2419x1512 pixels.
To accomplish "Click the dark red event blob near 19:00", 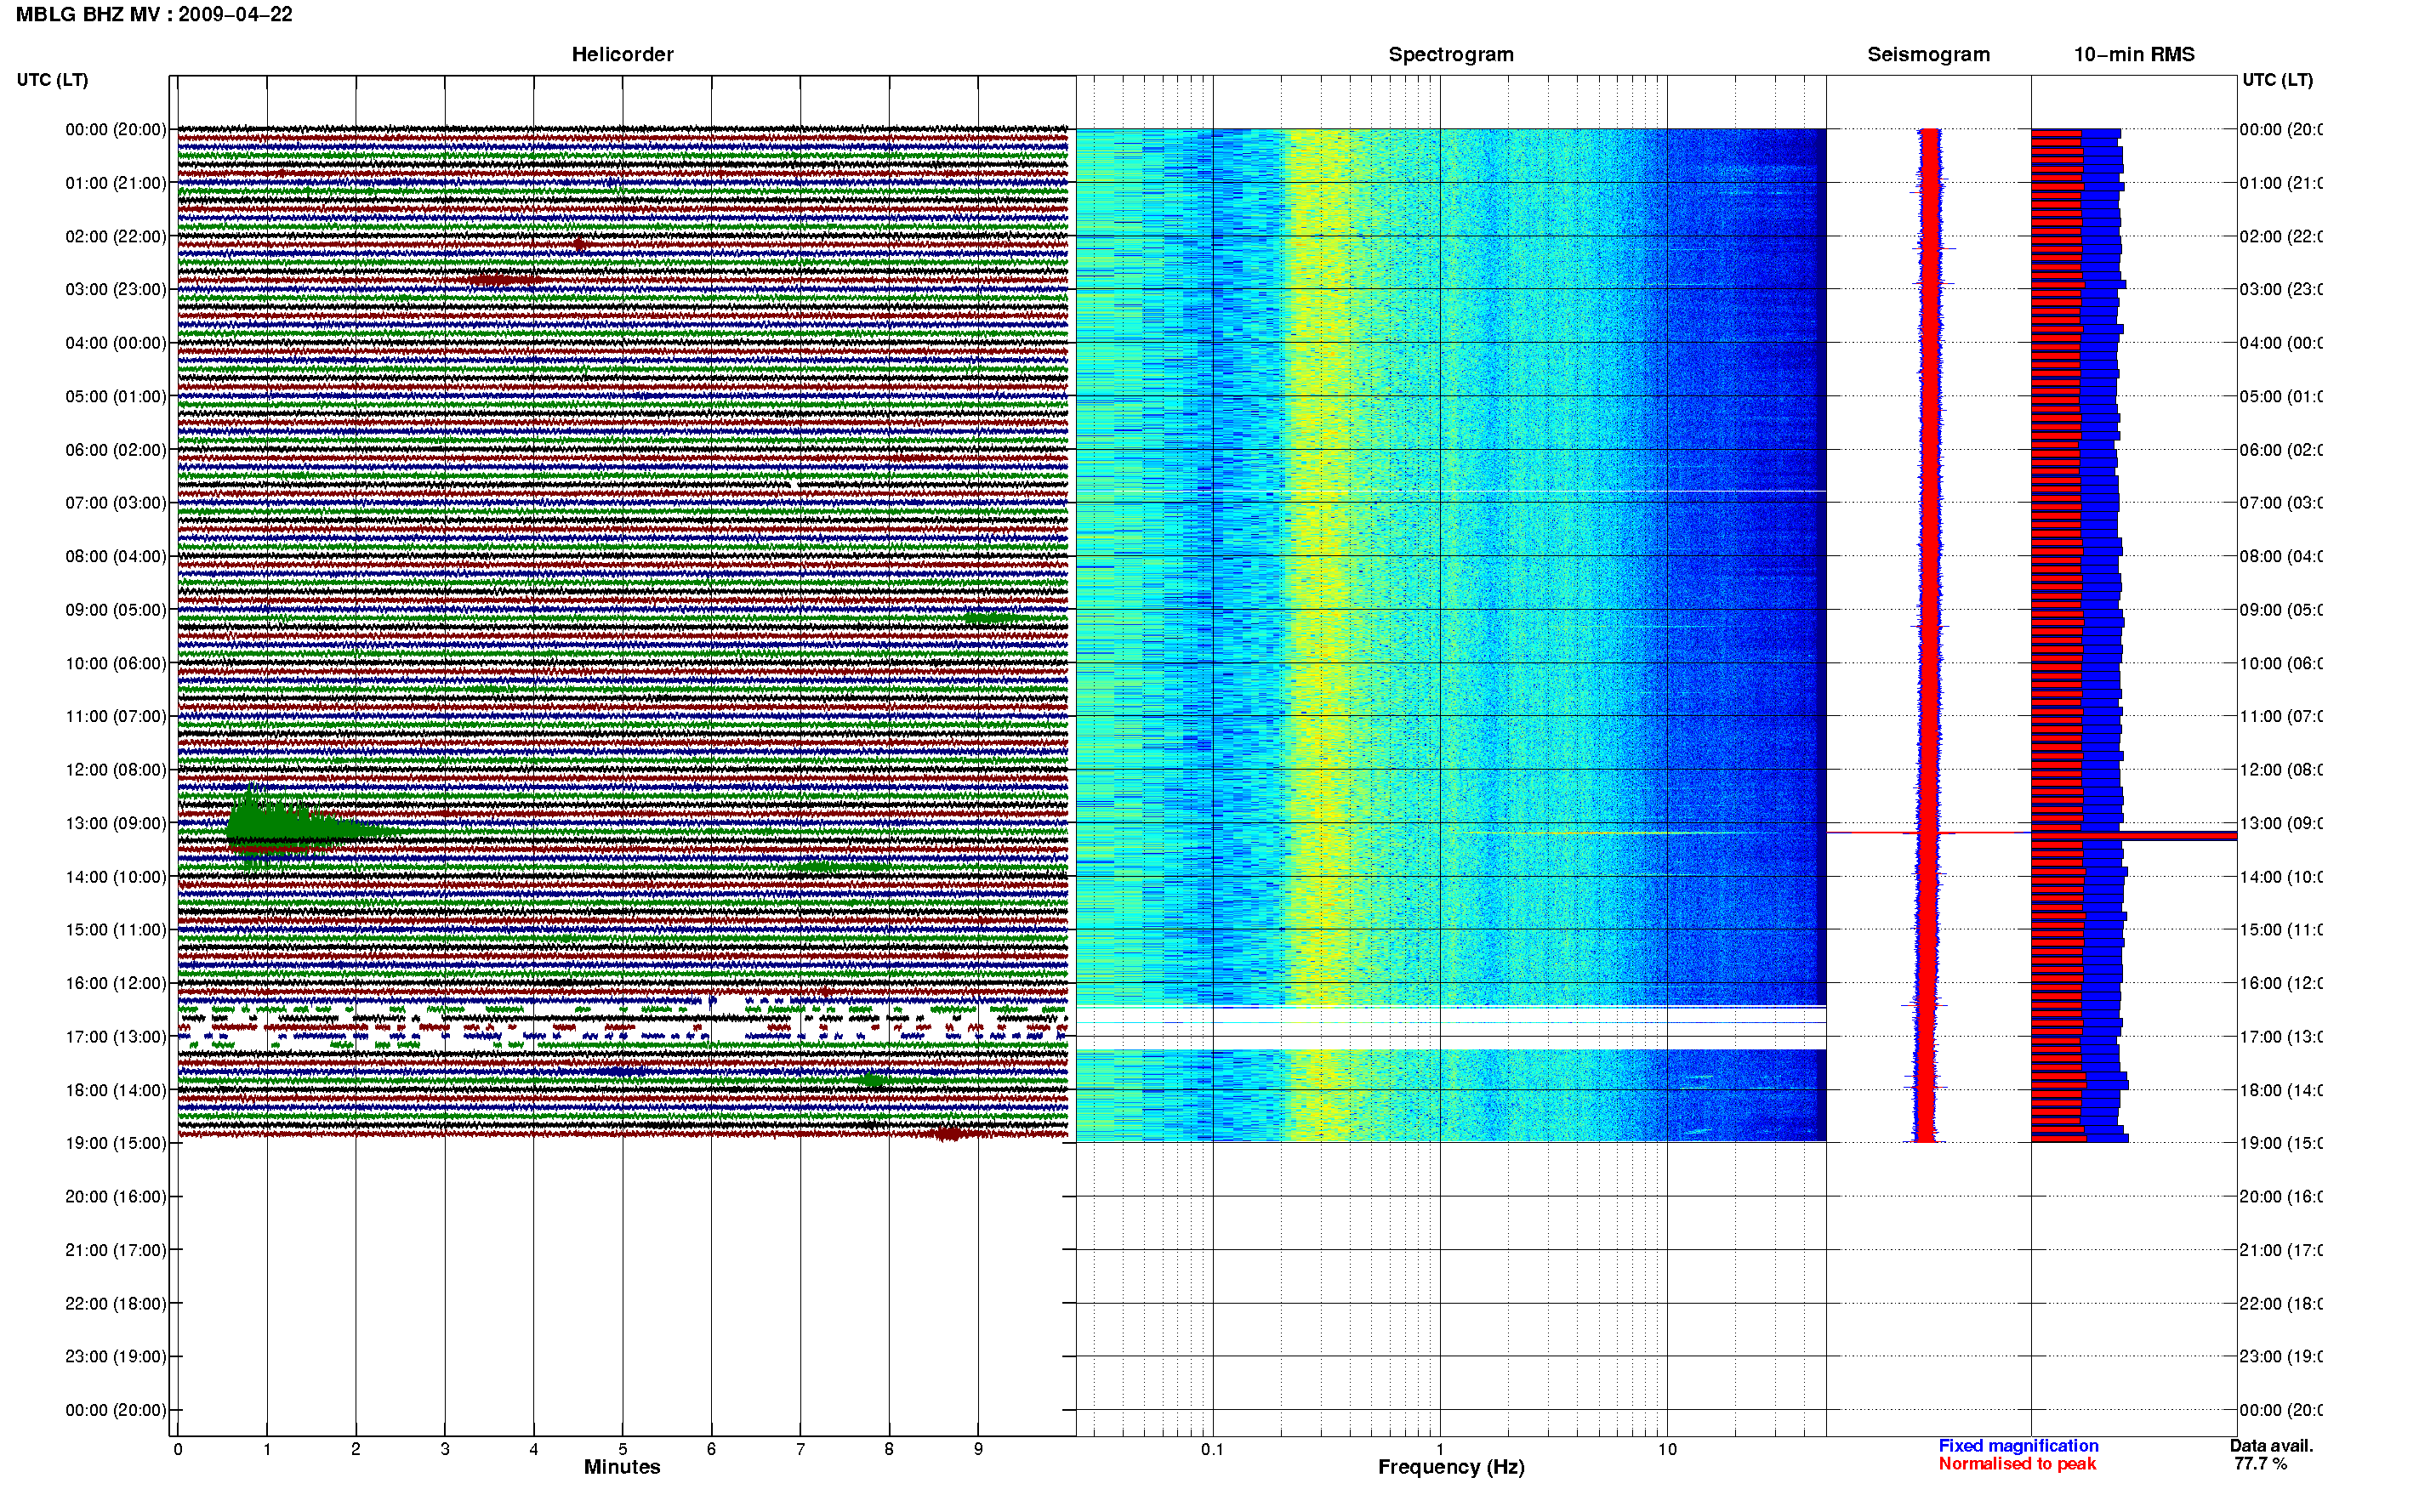I will click(x=948, y=1133).
